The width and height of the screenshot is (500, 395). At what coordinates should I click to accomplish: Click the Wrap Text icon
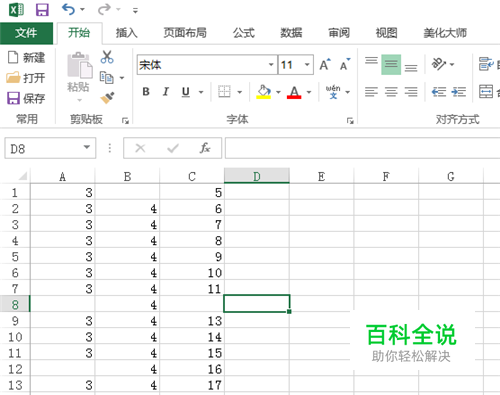(486, 64)
